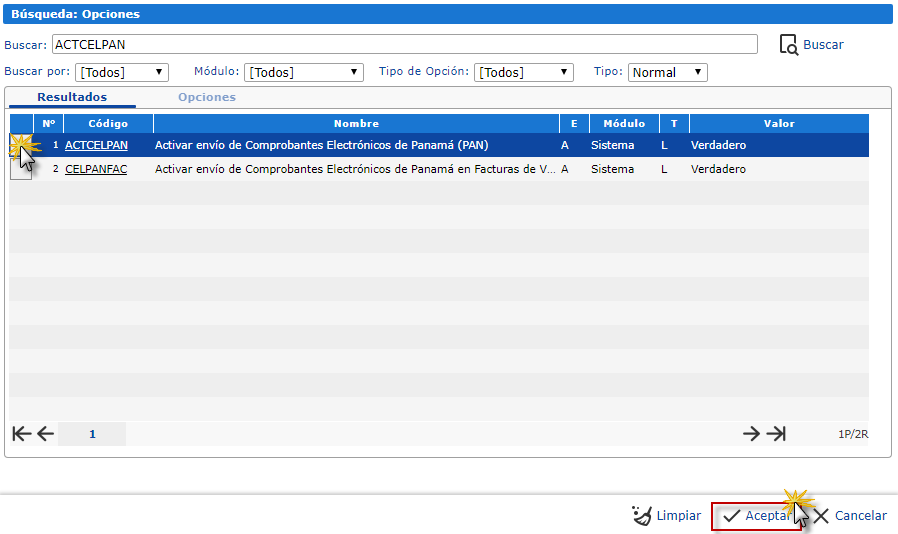This screenshot has width=898, height=534.
Task: Open the Módulo dropdown
Action: coord(304,72)
